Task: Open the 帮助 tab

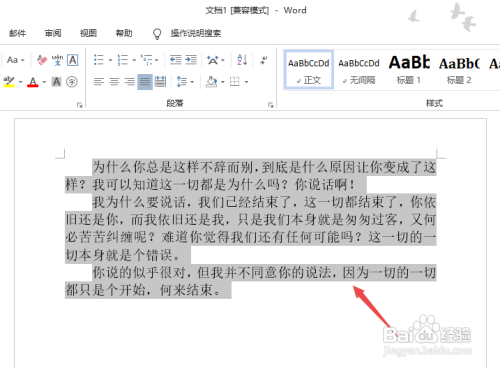Action: 124,33
